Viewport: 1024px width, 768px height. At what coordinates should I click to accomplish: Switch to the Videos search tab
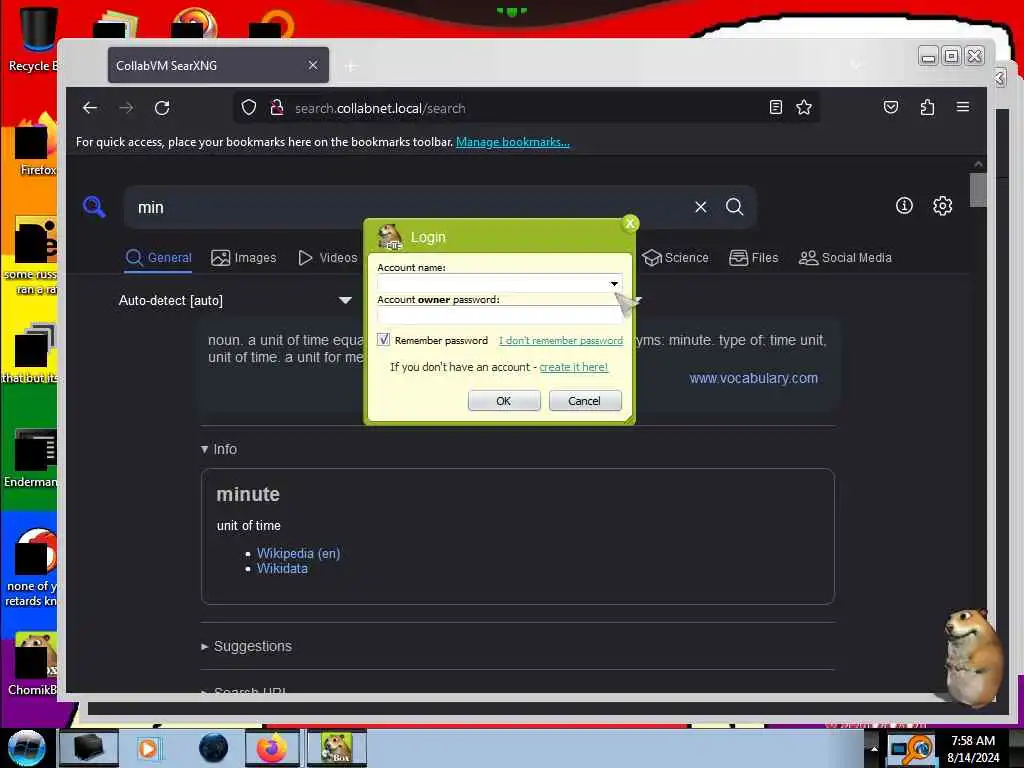[327, 258]
